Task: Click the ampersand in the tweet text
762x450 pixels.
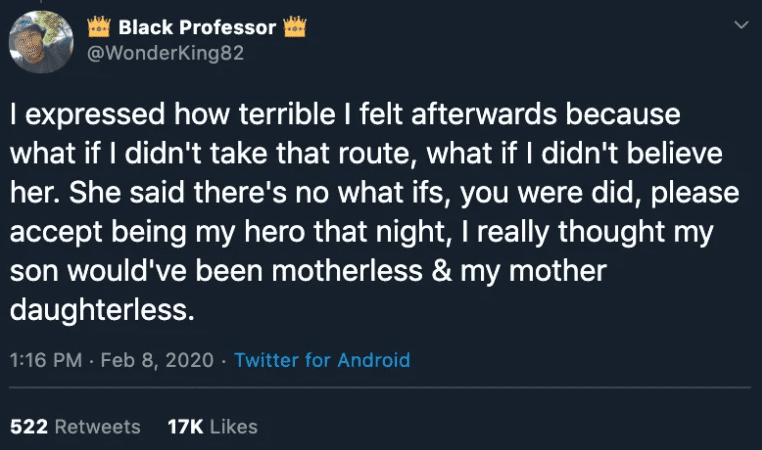Action: 441,271
